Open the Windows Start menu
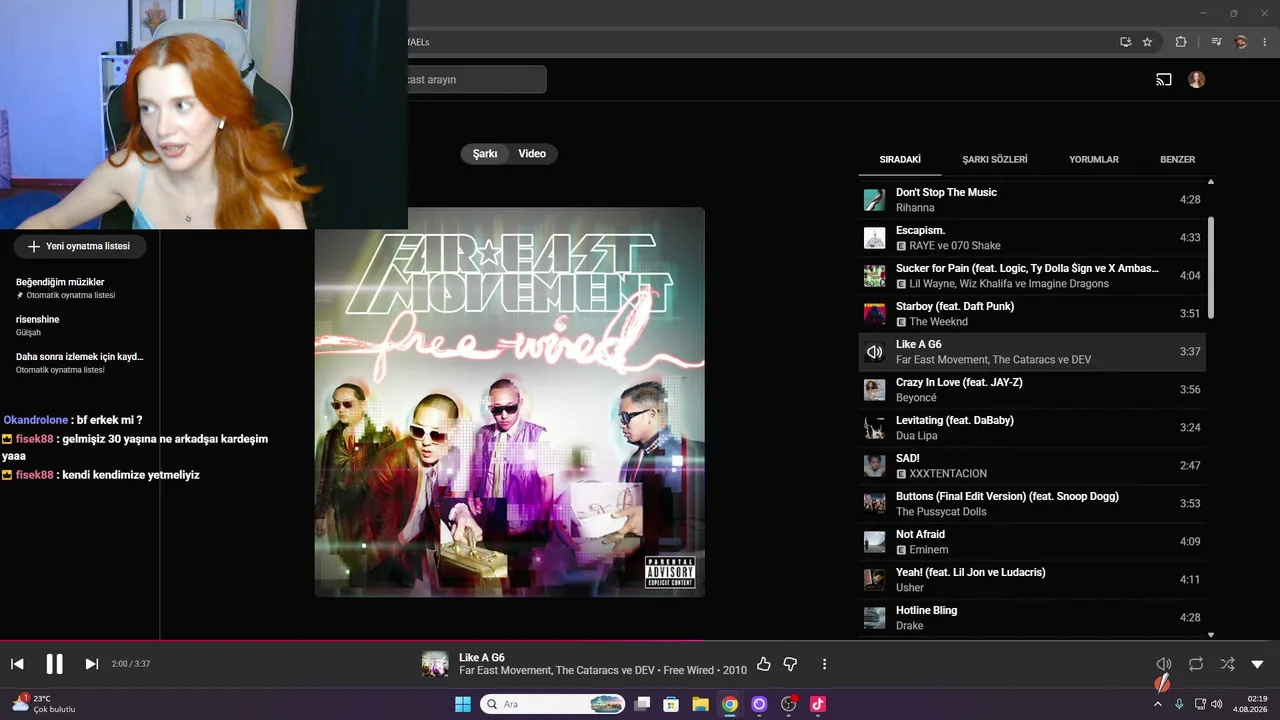 pyautogui.click(x=463, y=704)
